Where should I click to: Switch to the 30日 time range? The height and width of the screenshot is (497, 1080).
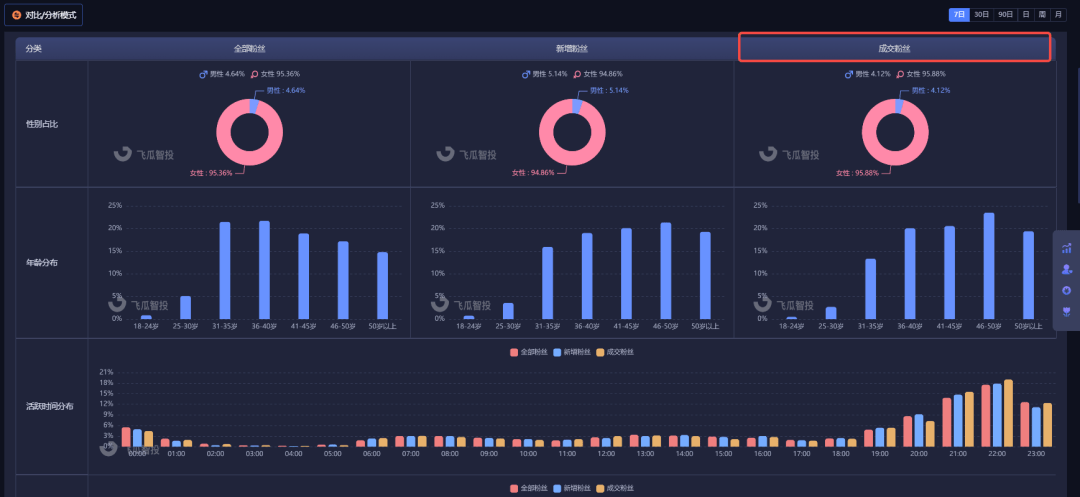pyautogui.click(x=982, y=14)
